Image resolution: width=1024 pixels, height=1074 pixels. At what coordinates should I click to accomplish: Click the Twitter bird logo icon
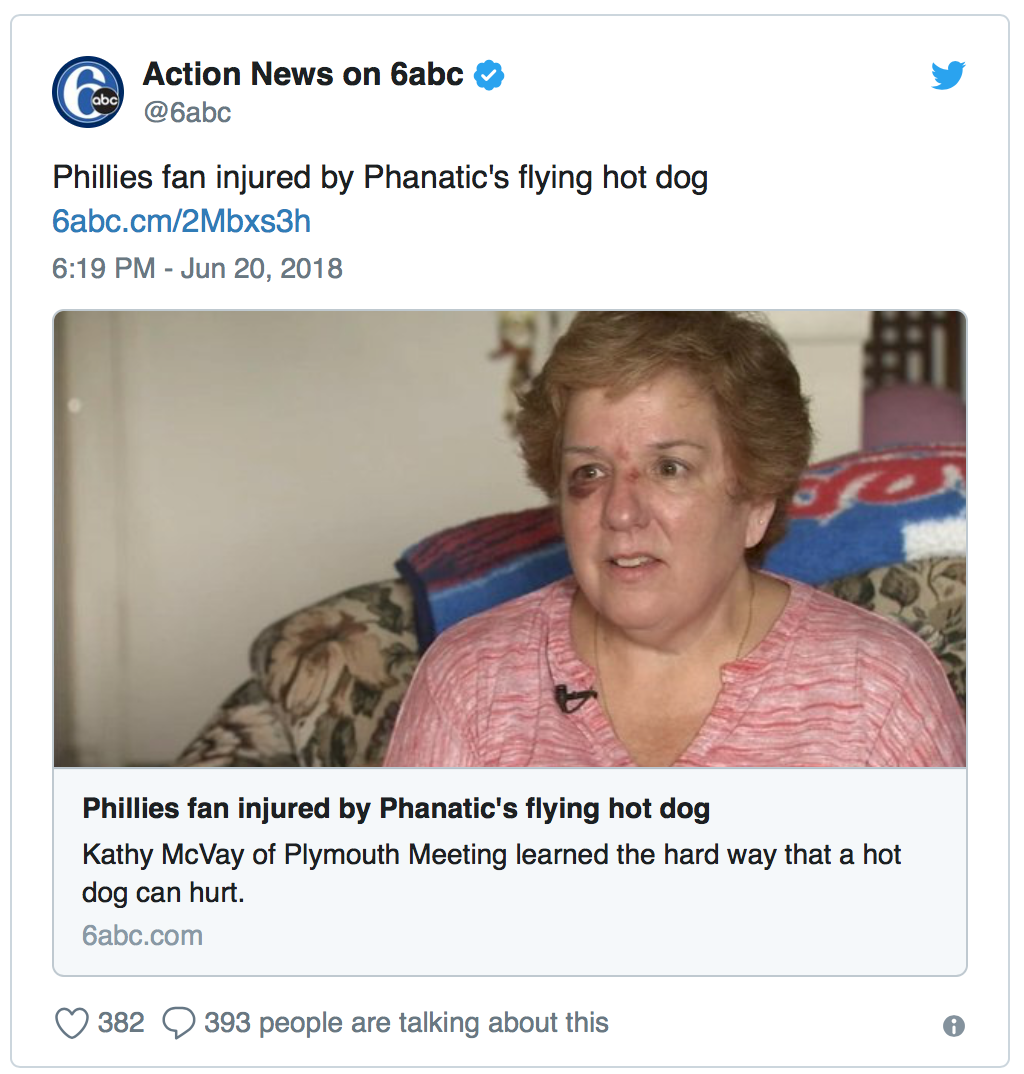(948, 75)
